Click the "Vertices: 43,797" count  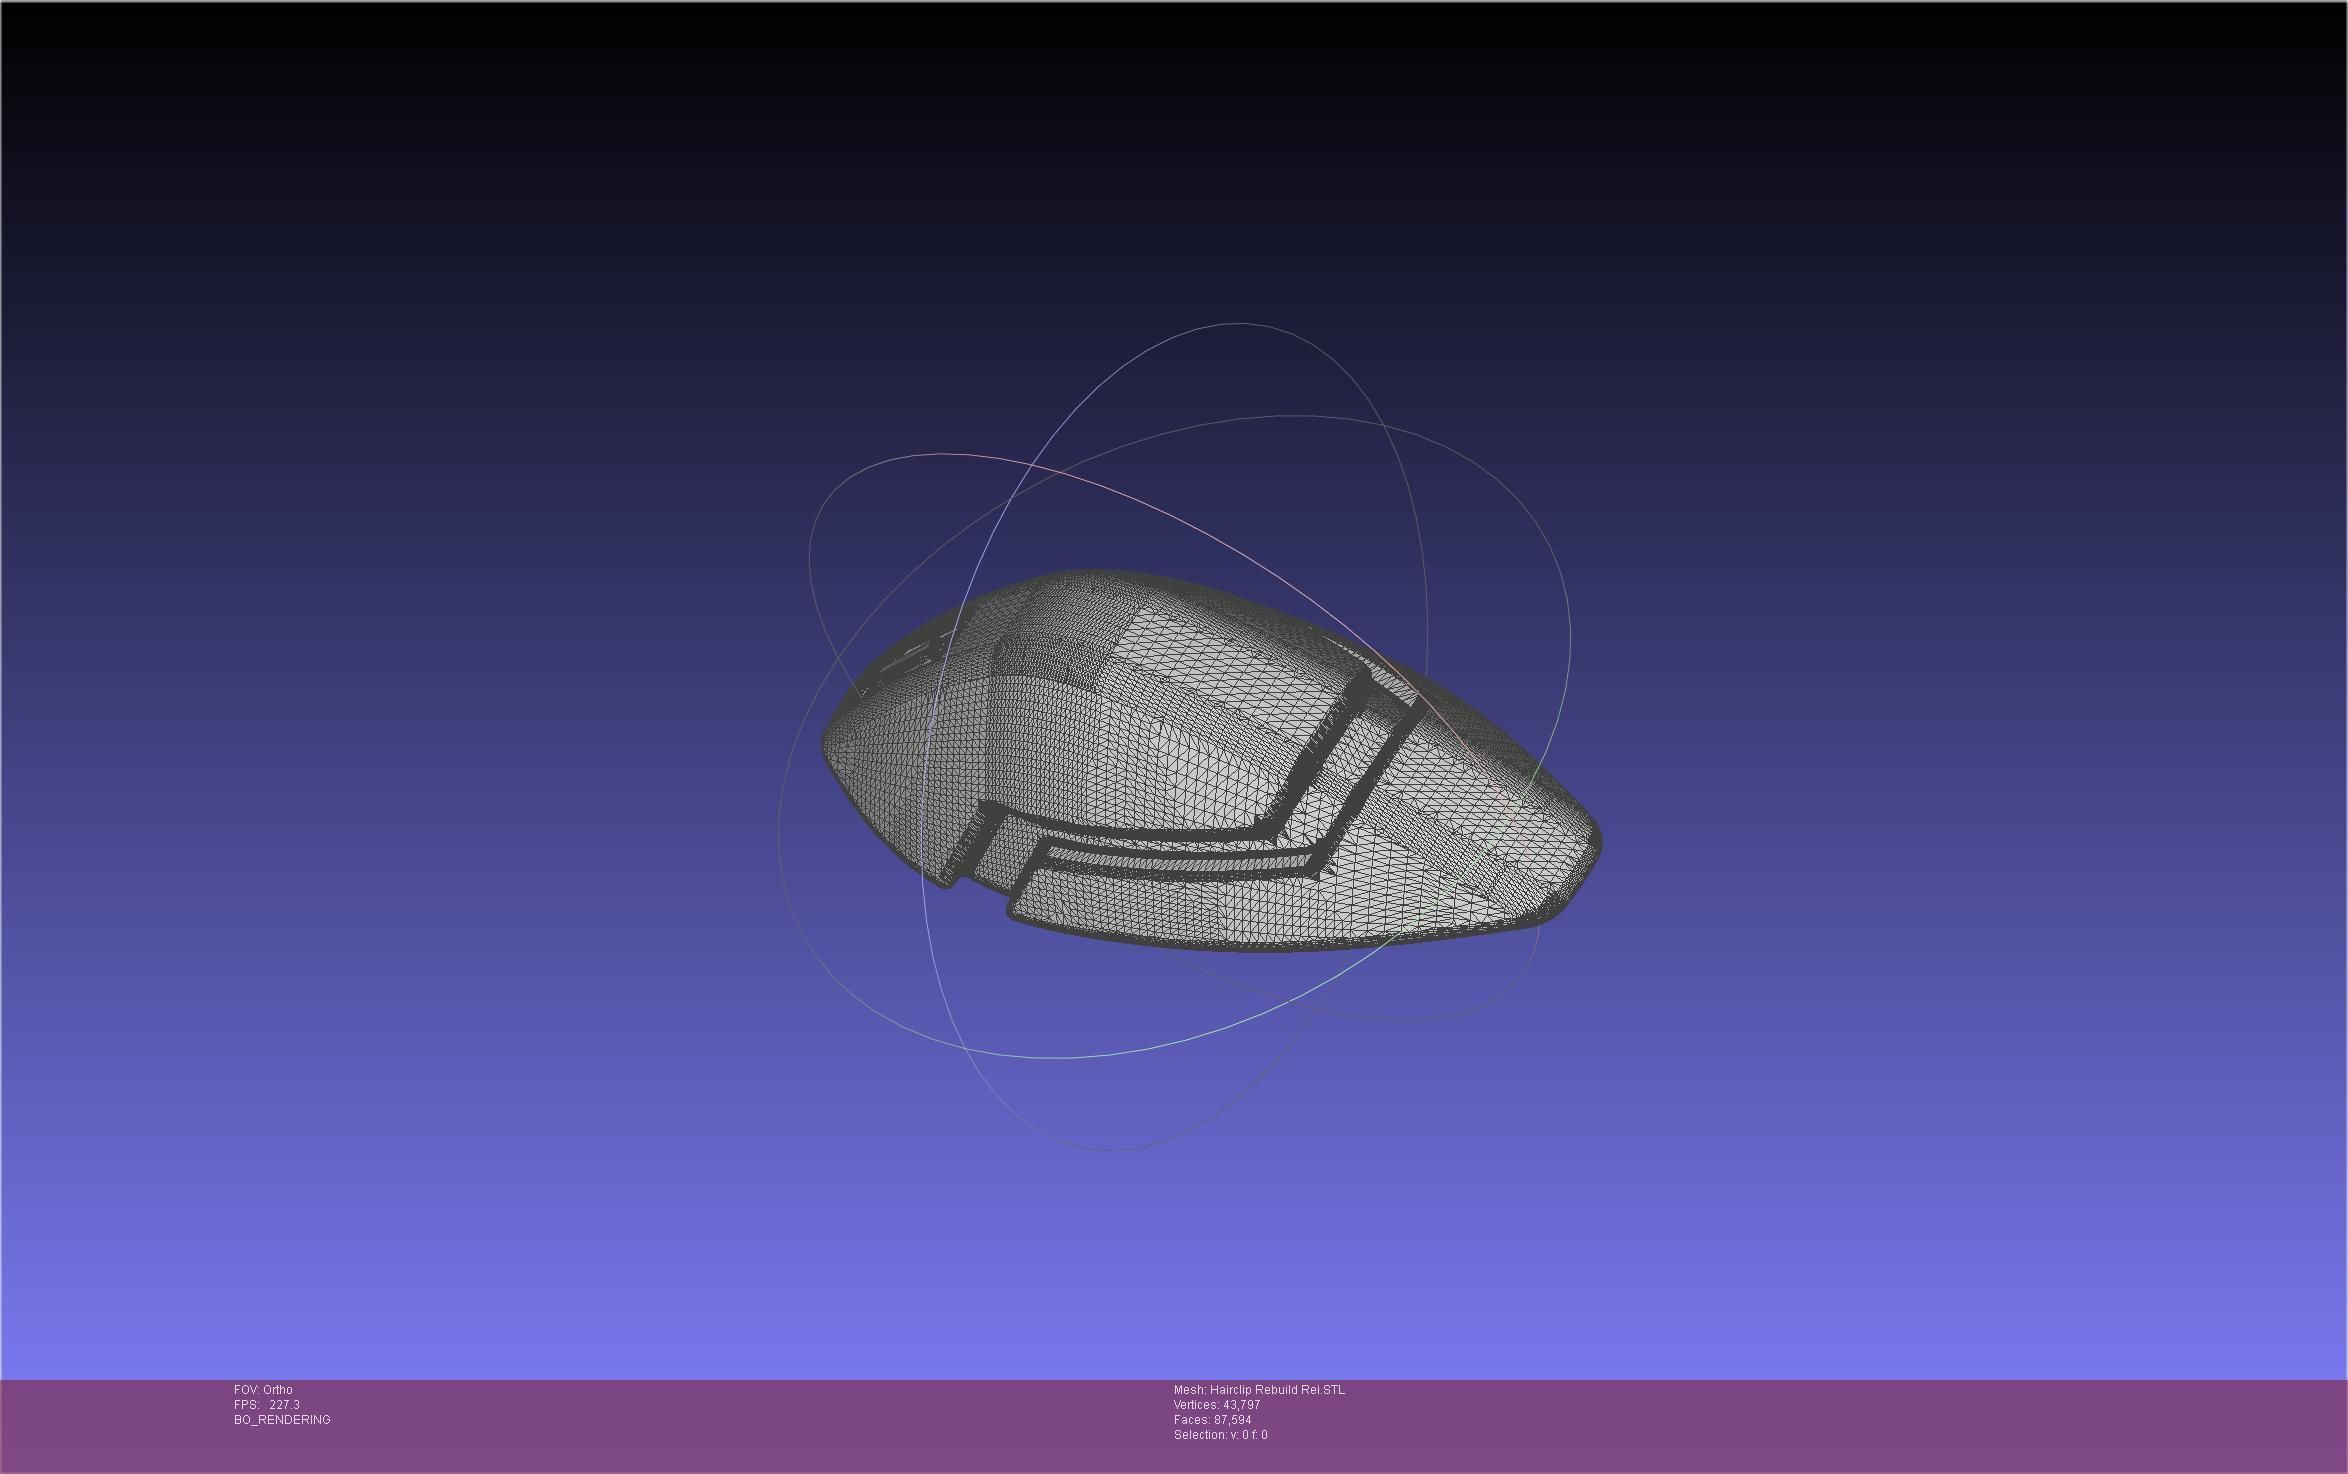[x=1217, y=1405]
